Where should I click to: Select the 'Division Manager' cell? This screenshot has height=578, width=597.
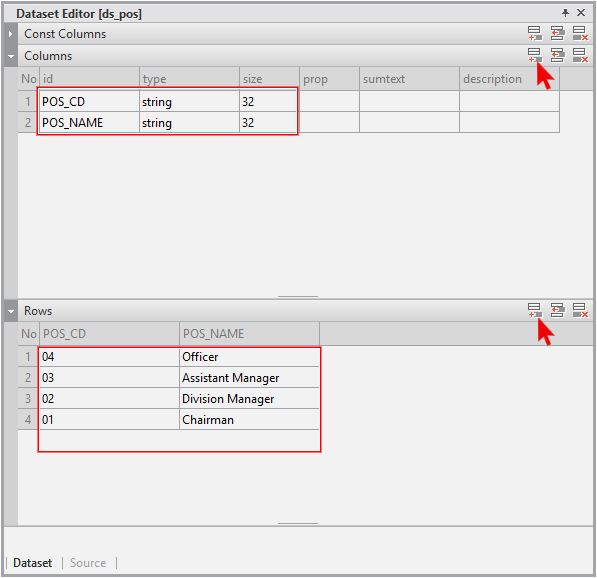[x=249, y=398]
